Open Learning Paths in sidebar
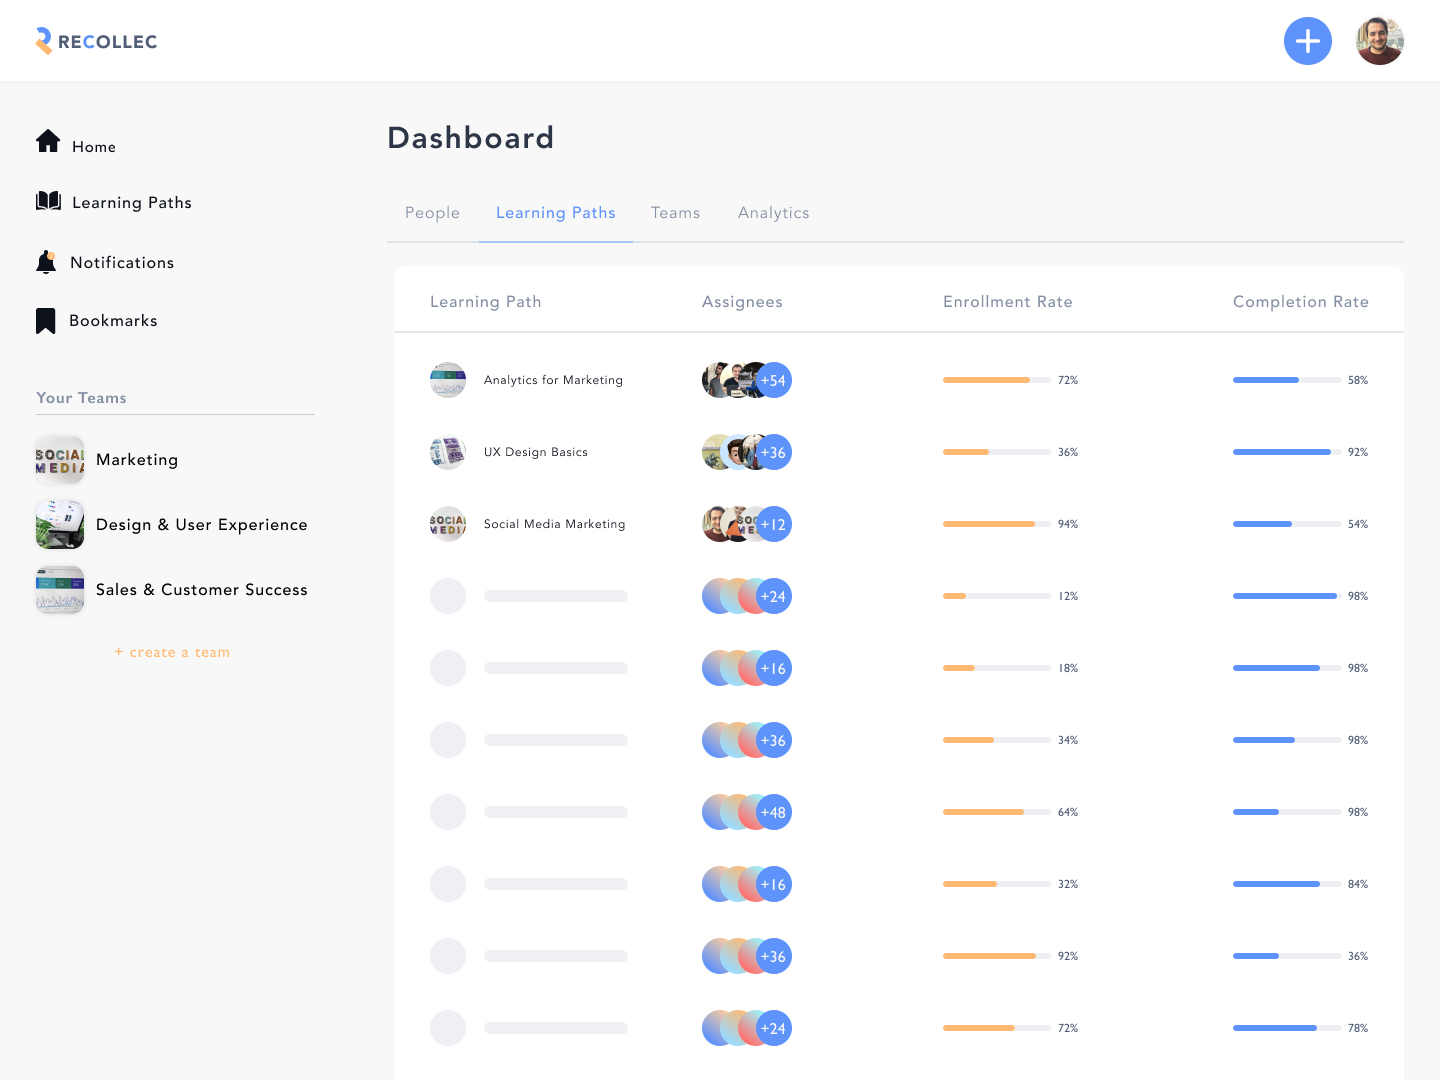Screen dimensions: 1440x1080 (x=132, y=203)
